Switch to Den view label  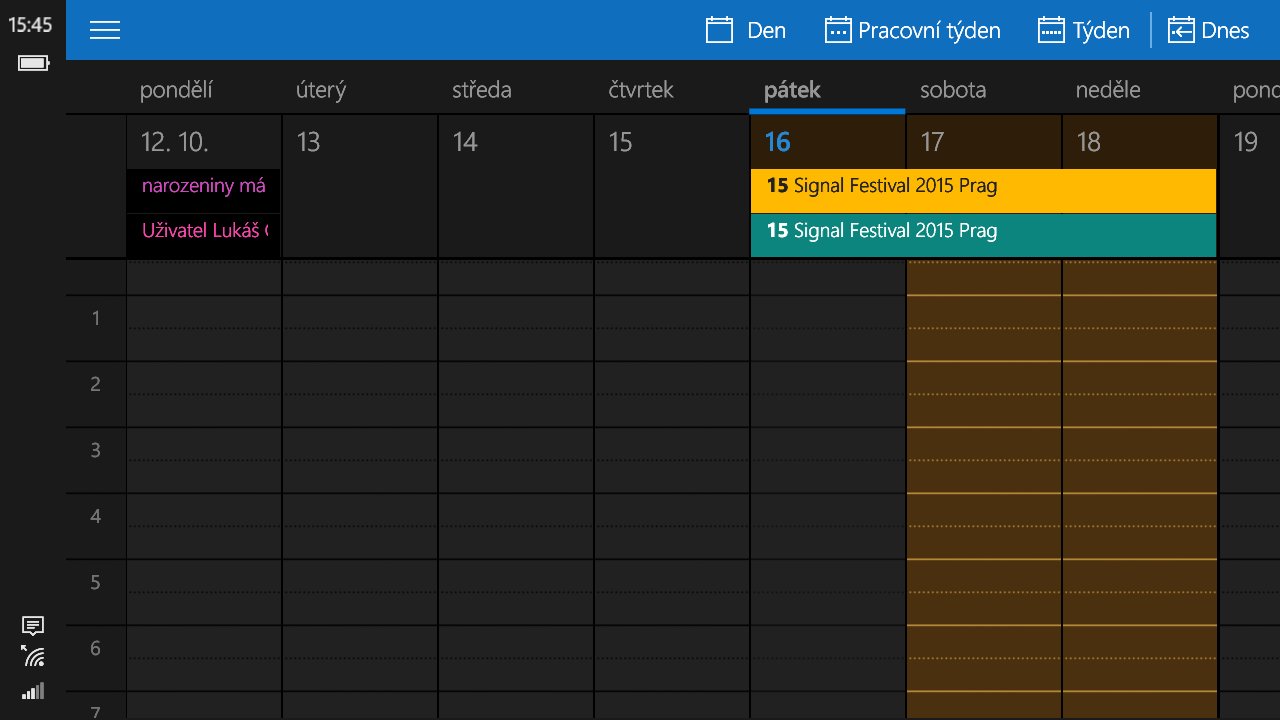click(767, 31)
